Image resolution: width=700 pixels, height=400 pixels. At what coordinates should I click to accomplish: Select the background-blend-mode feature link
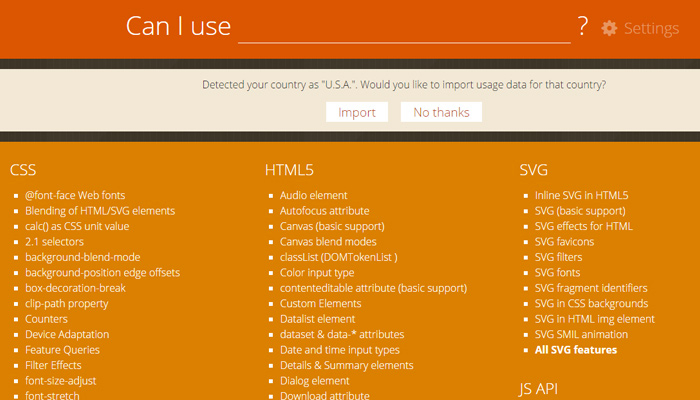click(83, 257)
